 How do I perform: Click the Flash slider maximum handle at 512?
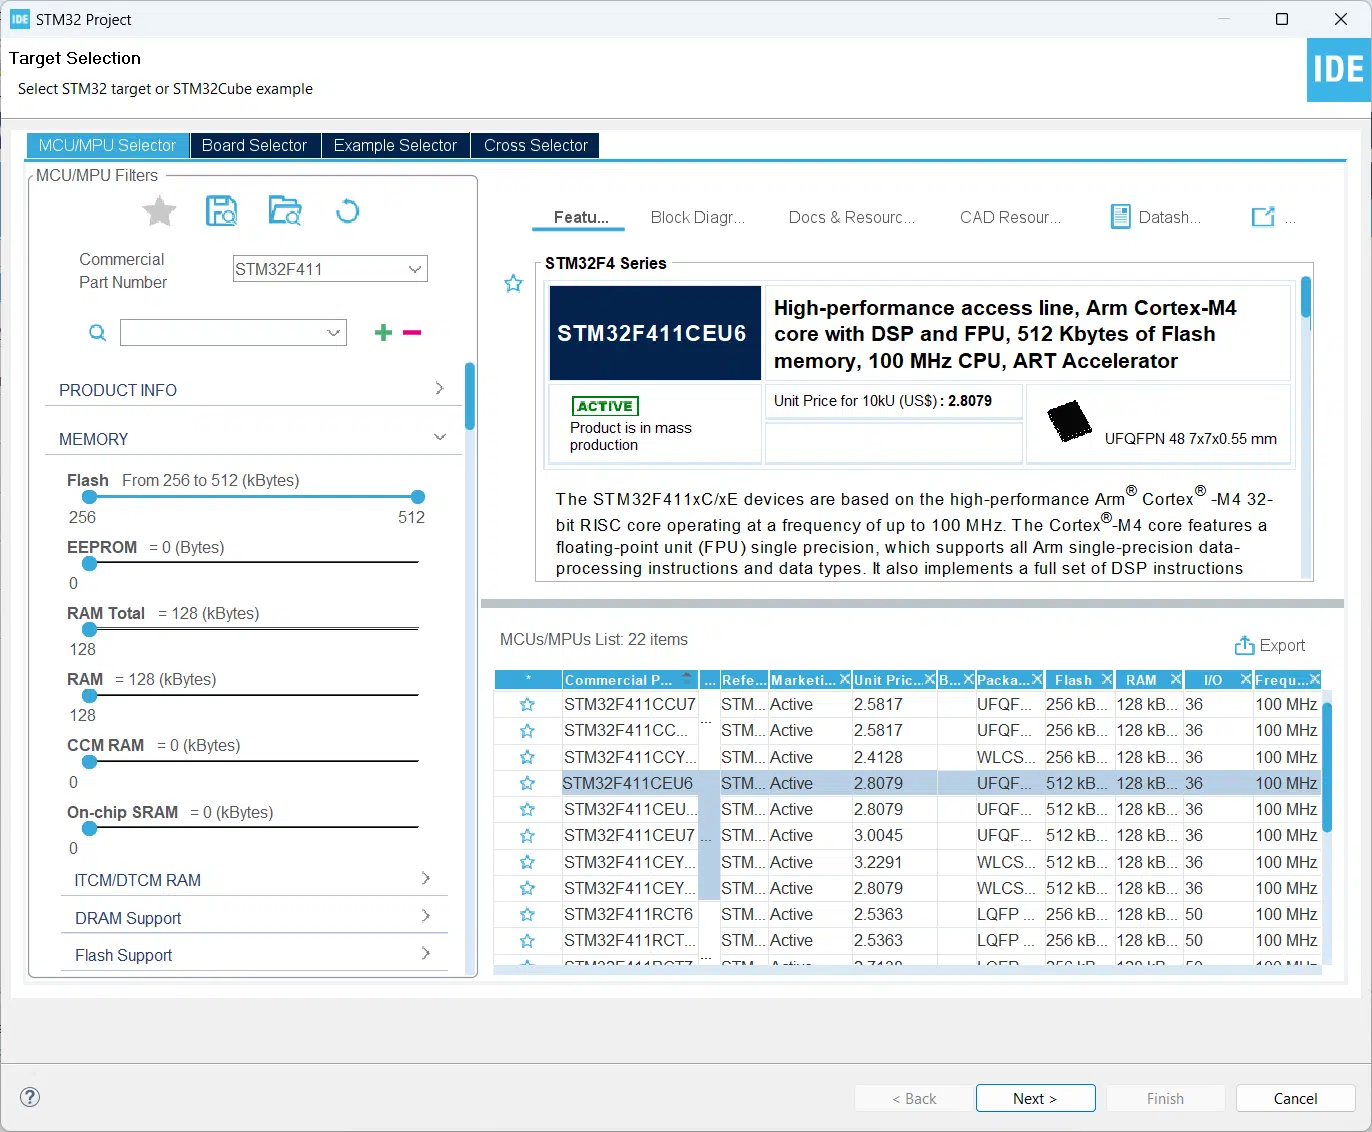(418, 497)
